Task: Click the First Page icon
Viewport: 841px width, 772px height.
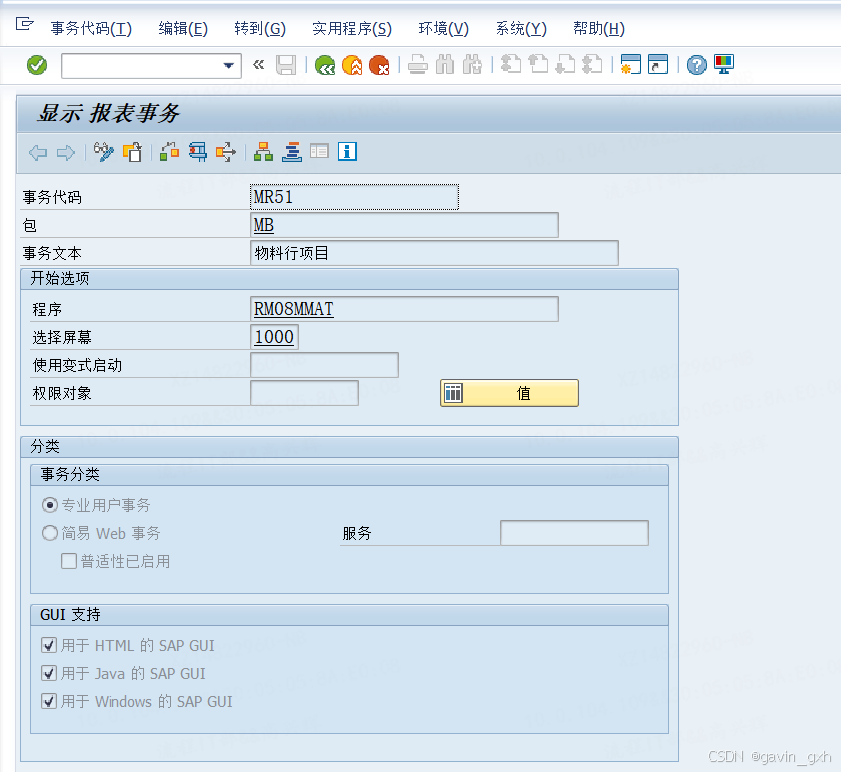Action: point(511,65)
